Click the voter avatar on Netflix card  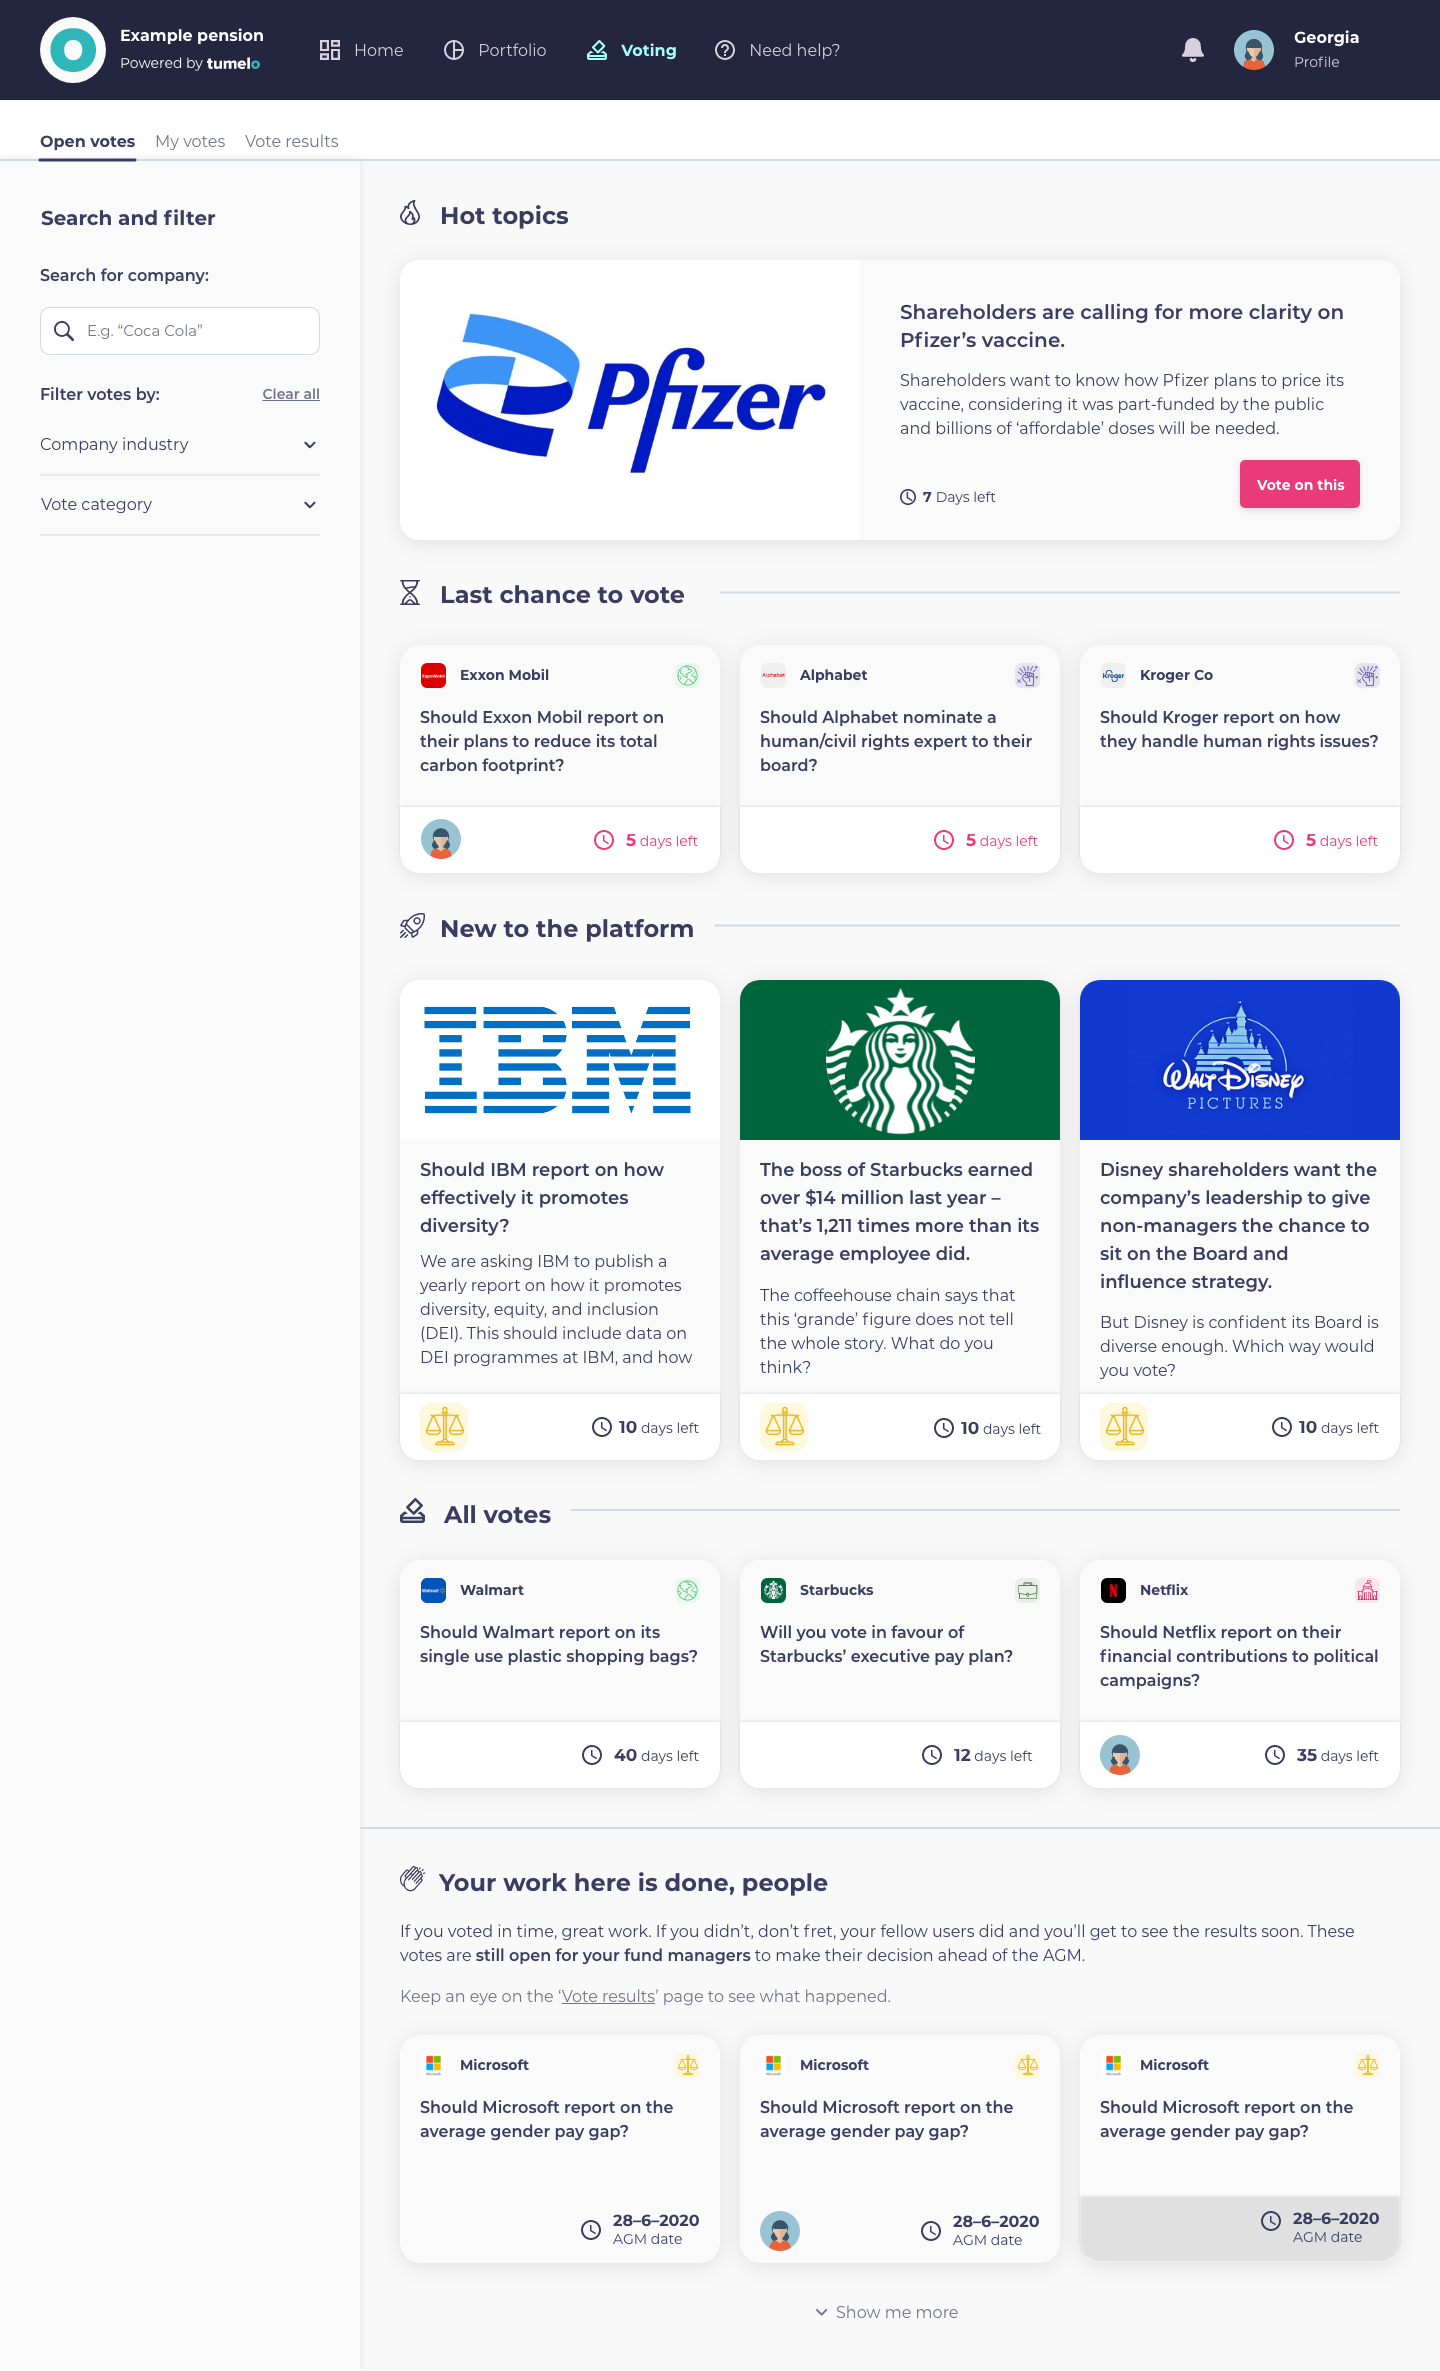1120,1755
